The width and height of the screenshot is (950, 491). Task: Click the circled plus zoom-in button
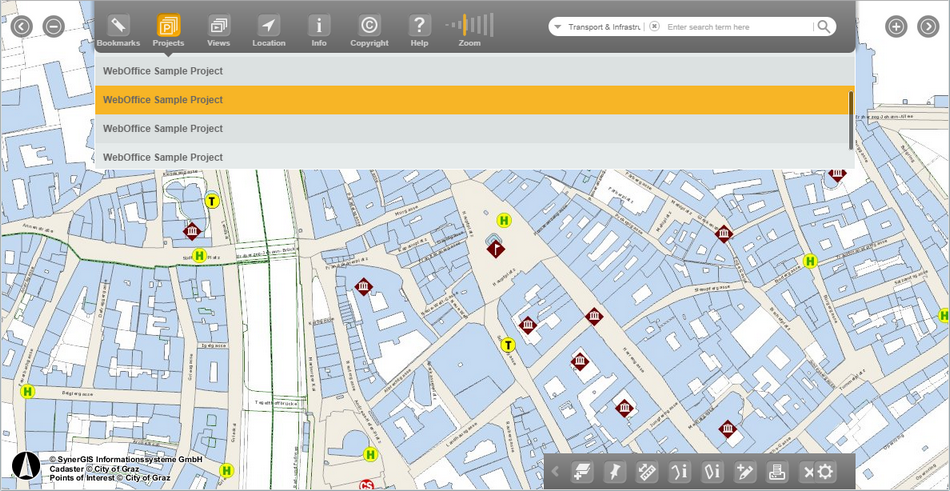(896, 27)
